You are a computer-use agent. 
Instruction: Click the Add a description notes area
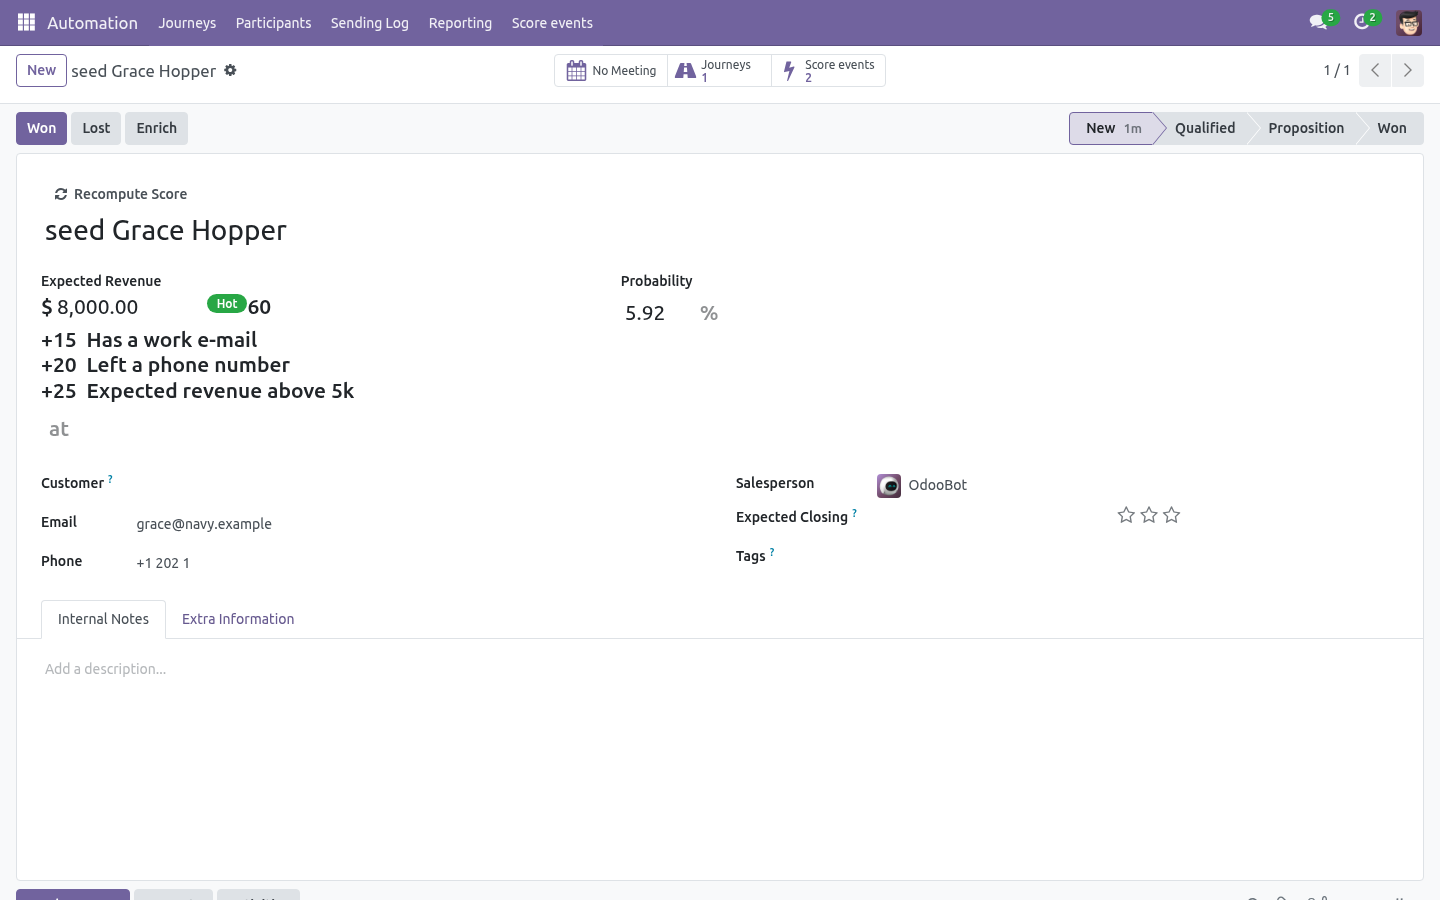point(719,669)
